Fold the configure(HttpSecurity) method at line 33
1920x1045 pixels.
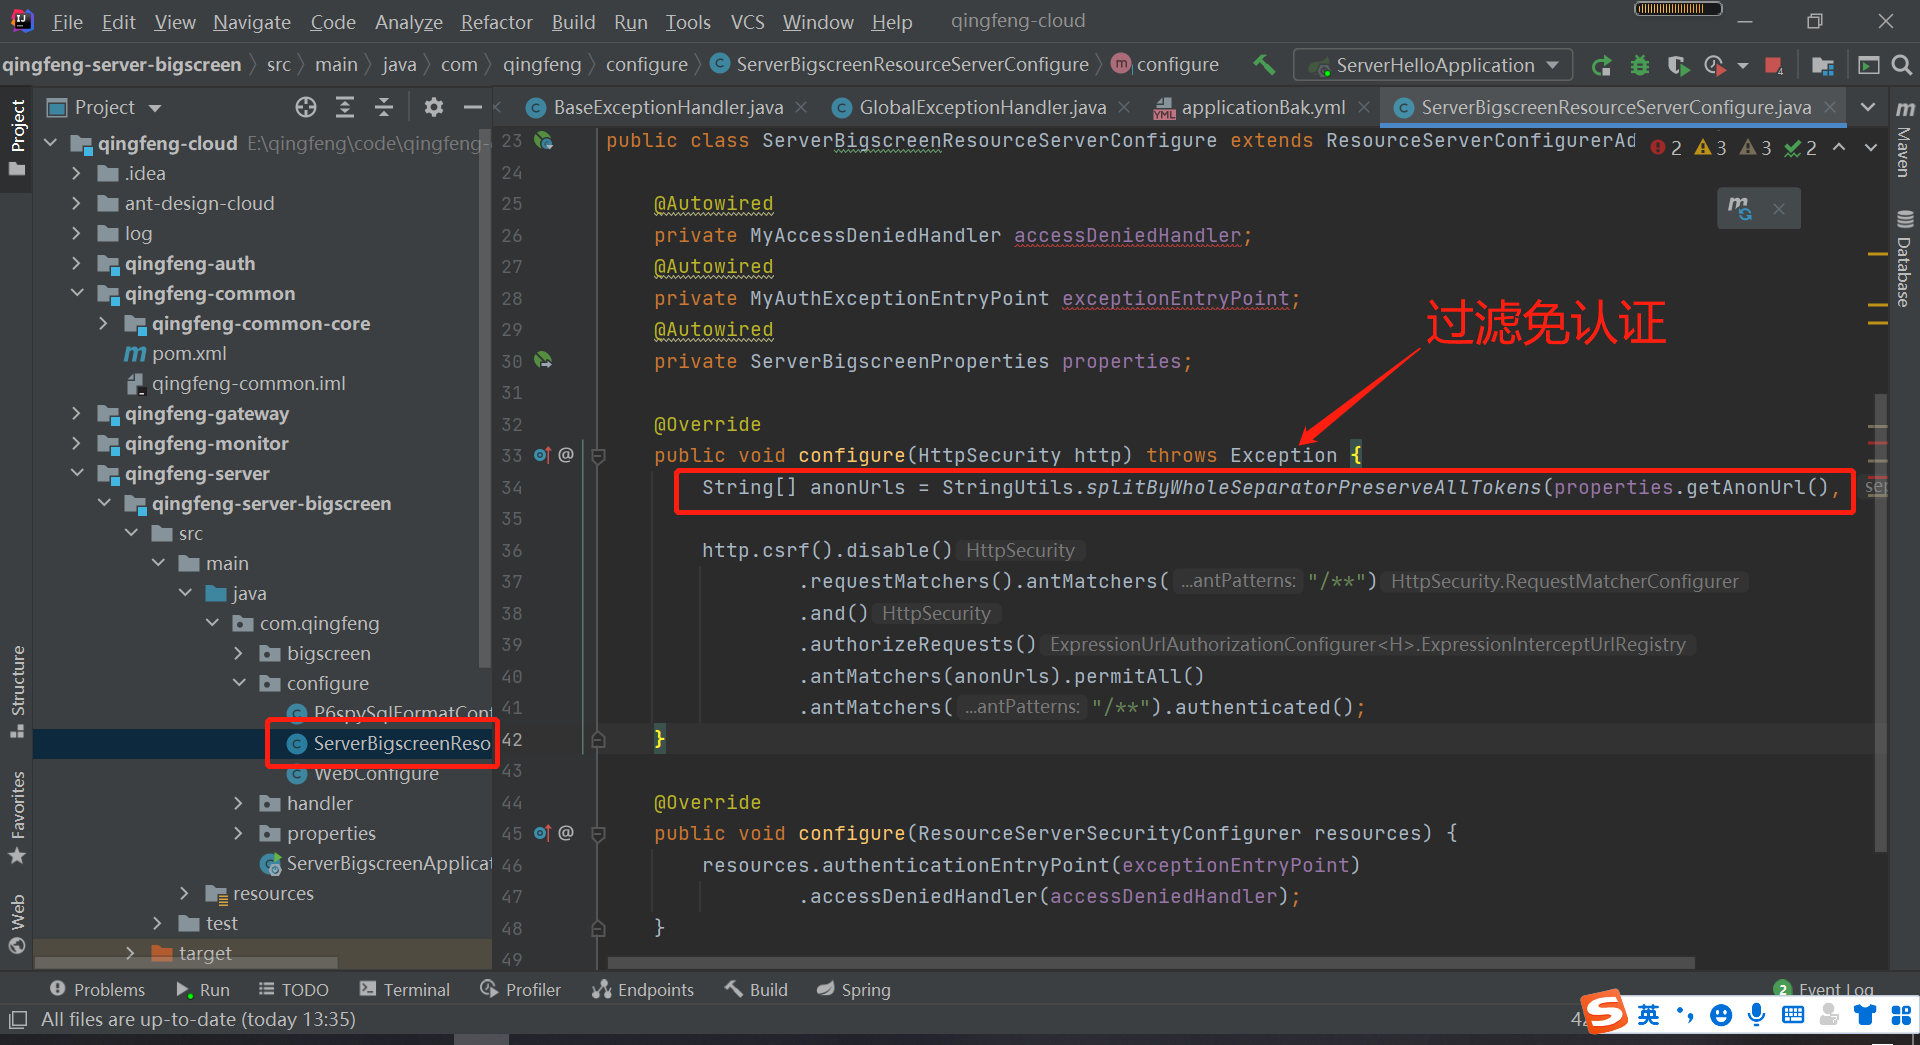click(x=598, y=456)
